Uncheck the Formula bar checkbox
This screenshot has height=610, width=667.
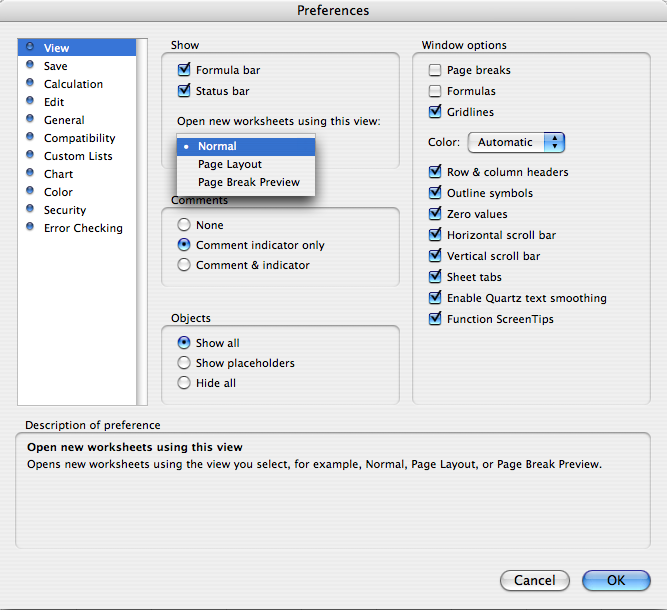[184, 70]
